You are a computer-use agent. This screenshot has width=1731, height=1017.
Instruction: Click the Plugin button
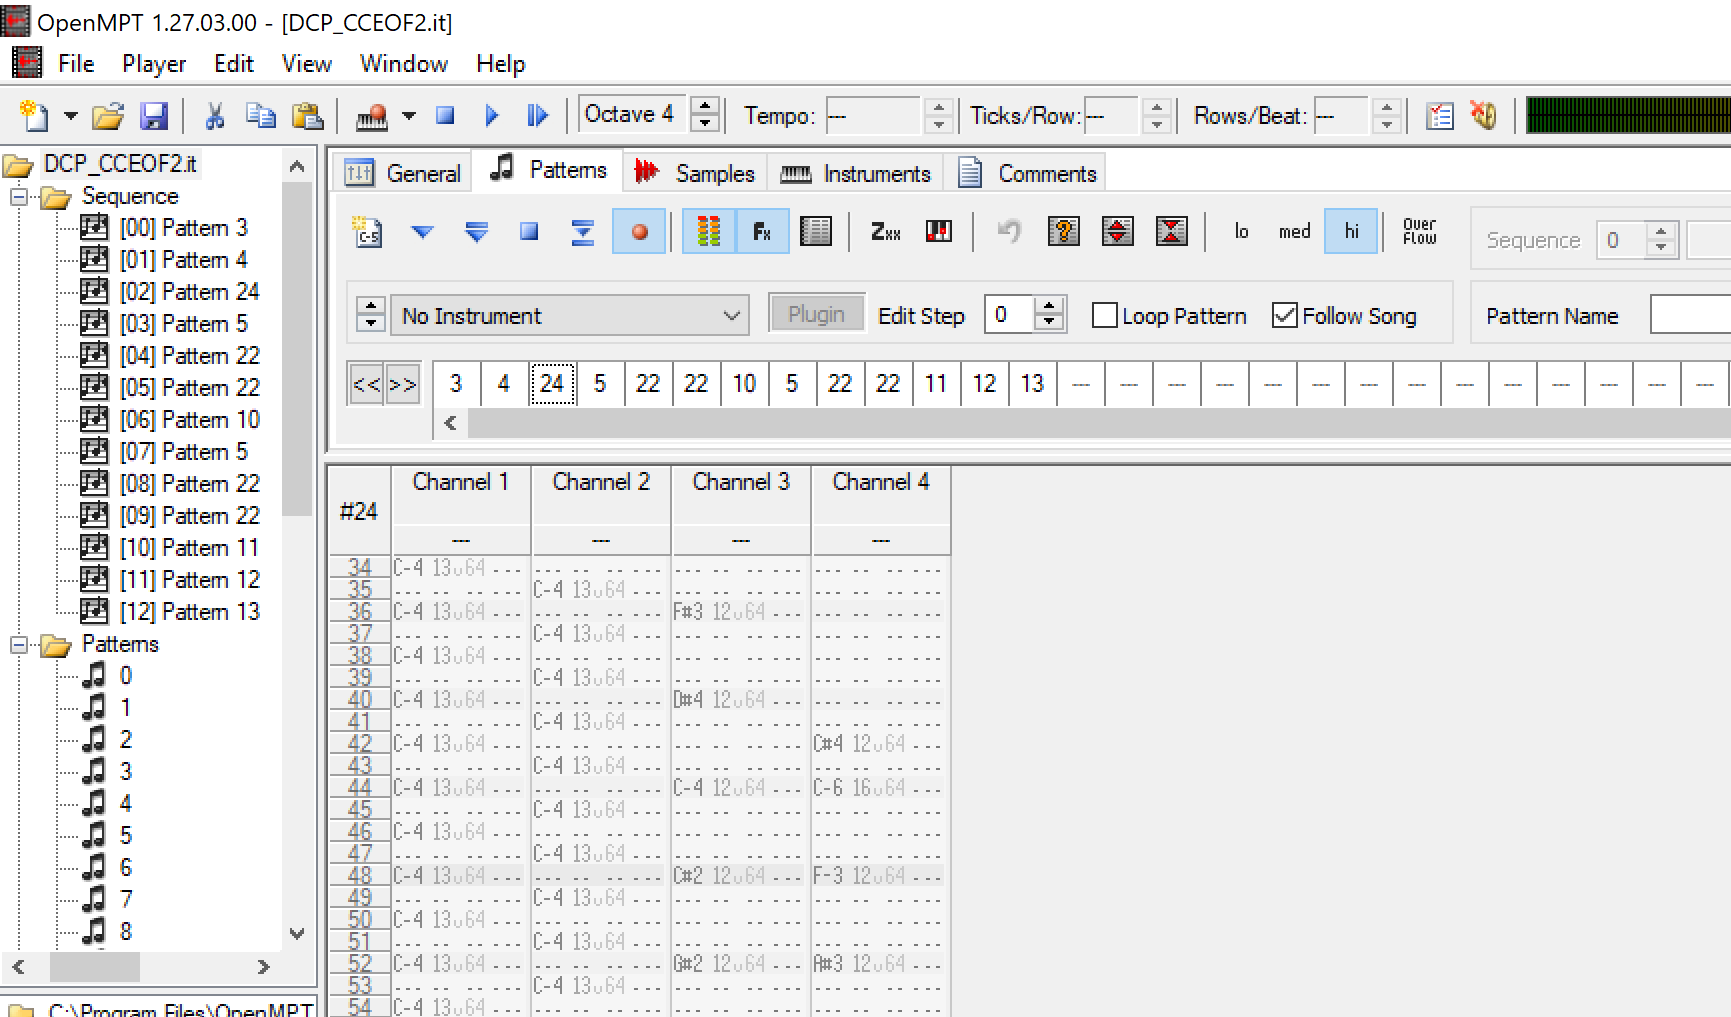pos(816,314)
